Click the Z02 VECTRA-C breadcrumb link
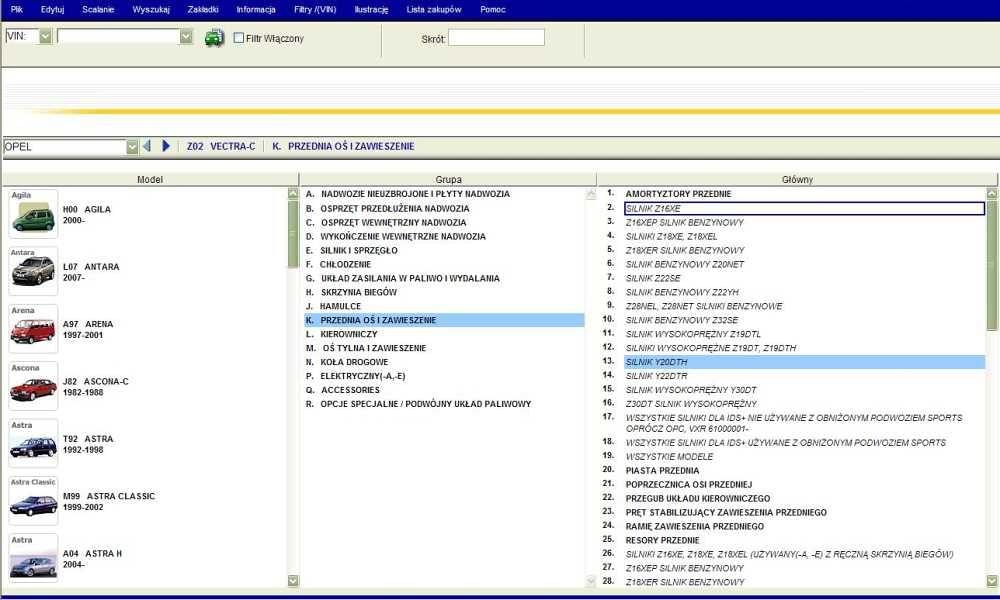This screenshot has height=600, width=1000. (221, 146)
